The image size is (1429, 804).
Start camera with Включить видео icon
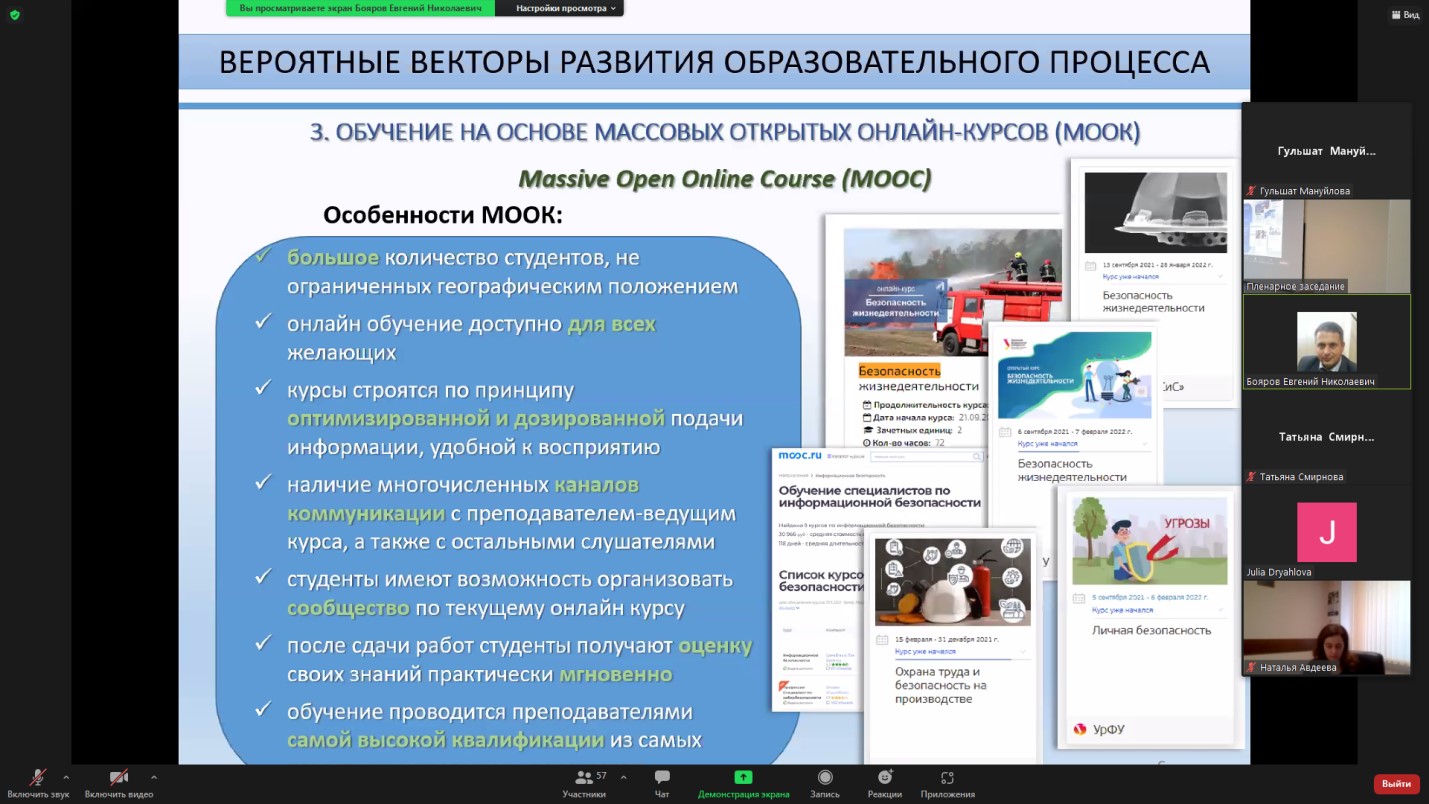click(x=118, y=778)
